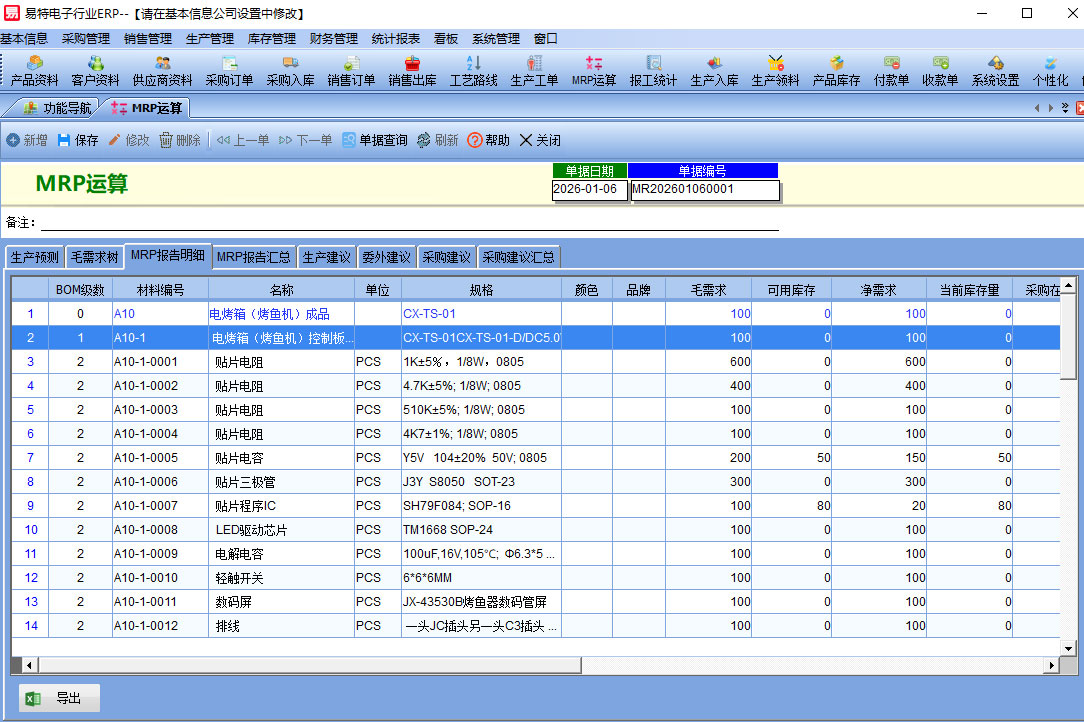Click the 采购订单 toolbar icon
This screenshot has height=722, width=1084.
coord(229,71)
